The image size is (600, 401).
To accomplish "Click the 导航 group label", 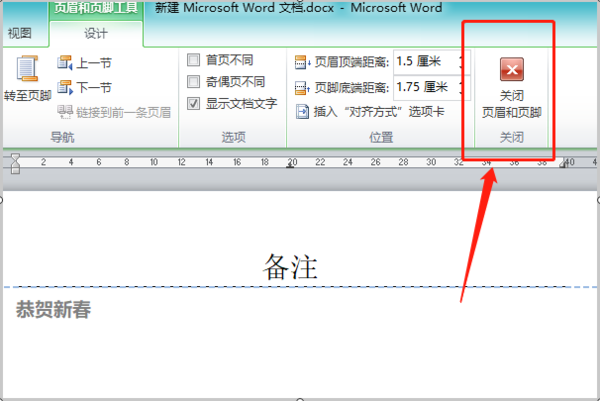I will coord(62,137).
